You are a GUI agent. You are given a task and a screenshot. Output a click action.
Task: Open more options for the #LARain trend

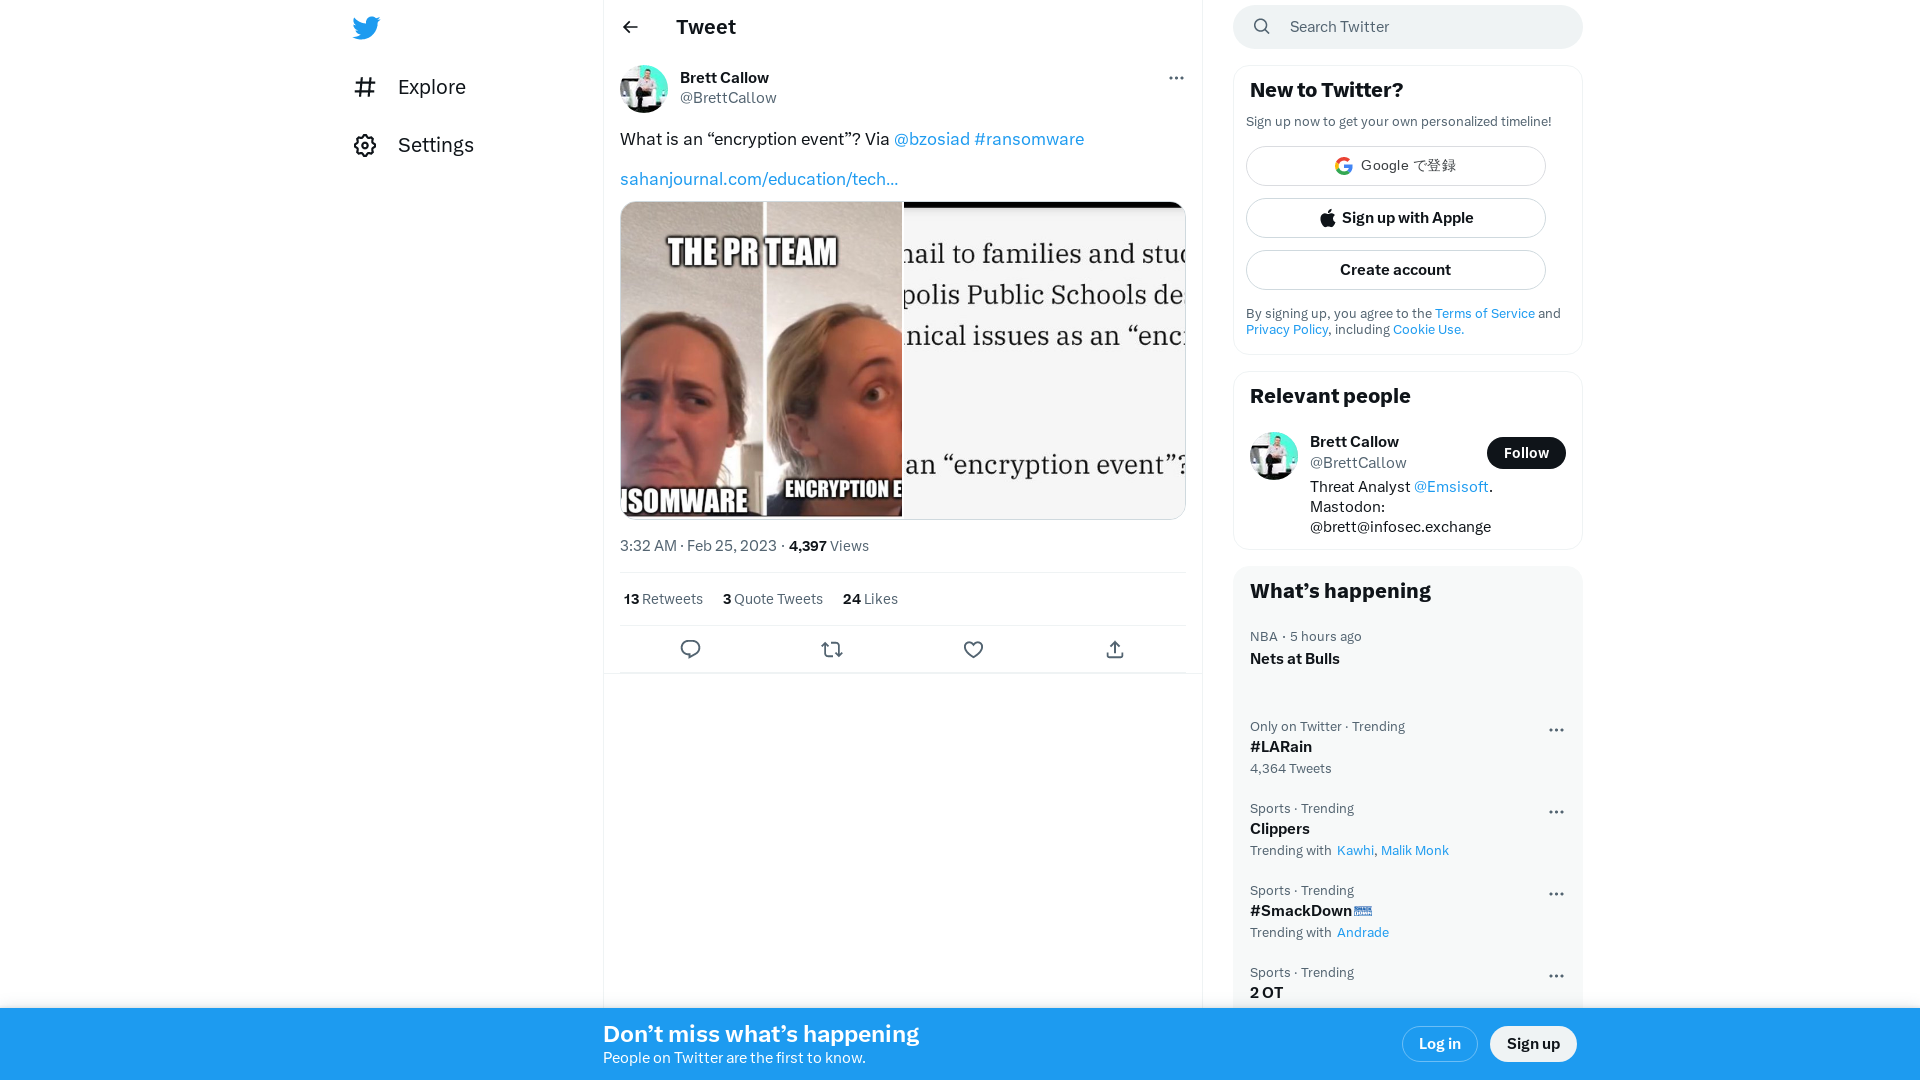[1556, 730]
